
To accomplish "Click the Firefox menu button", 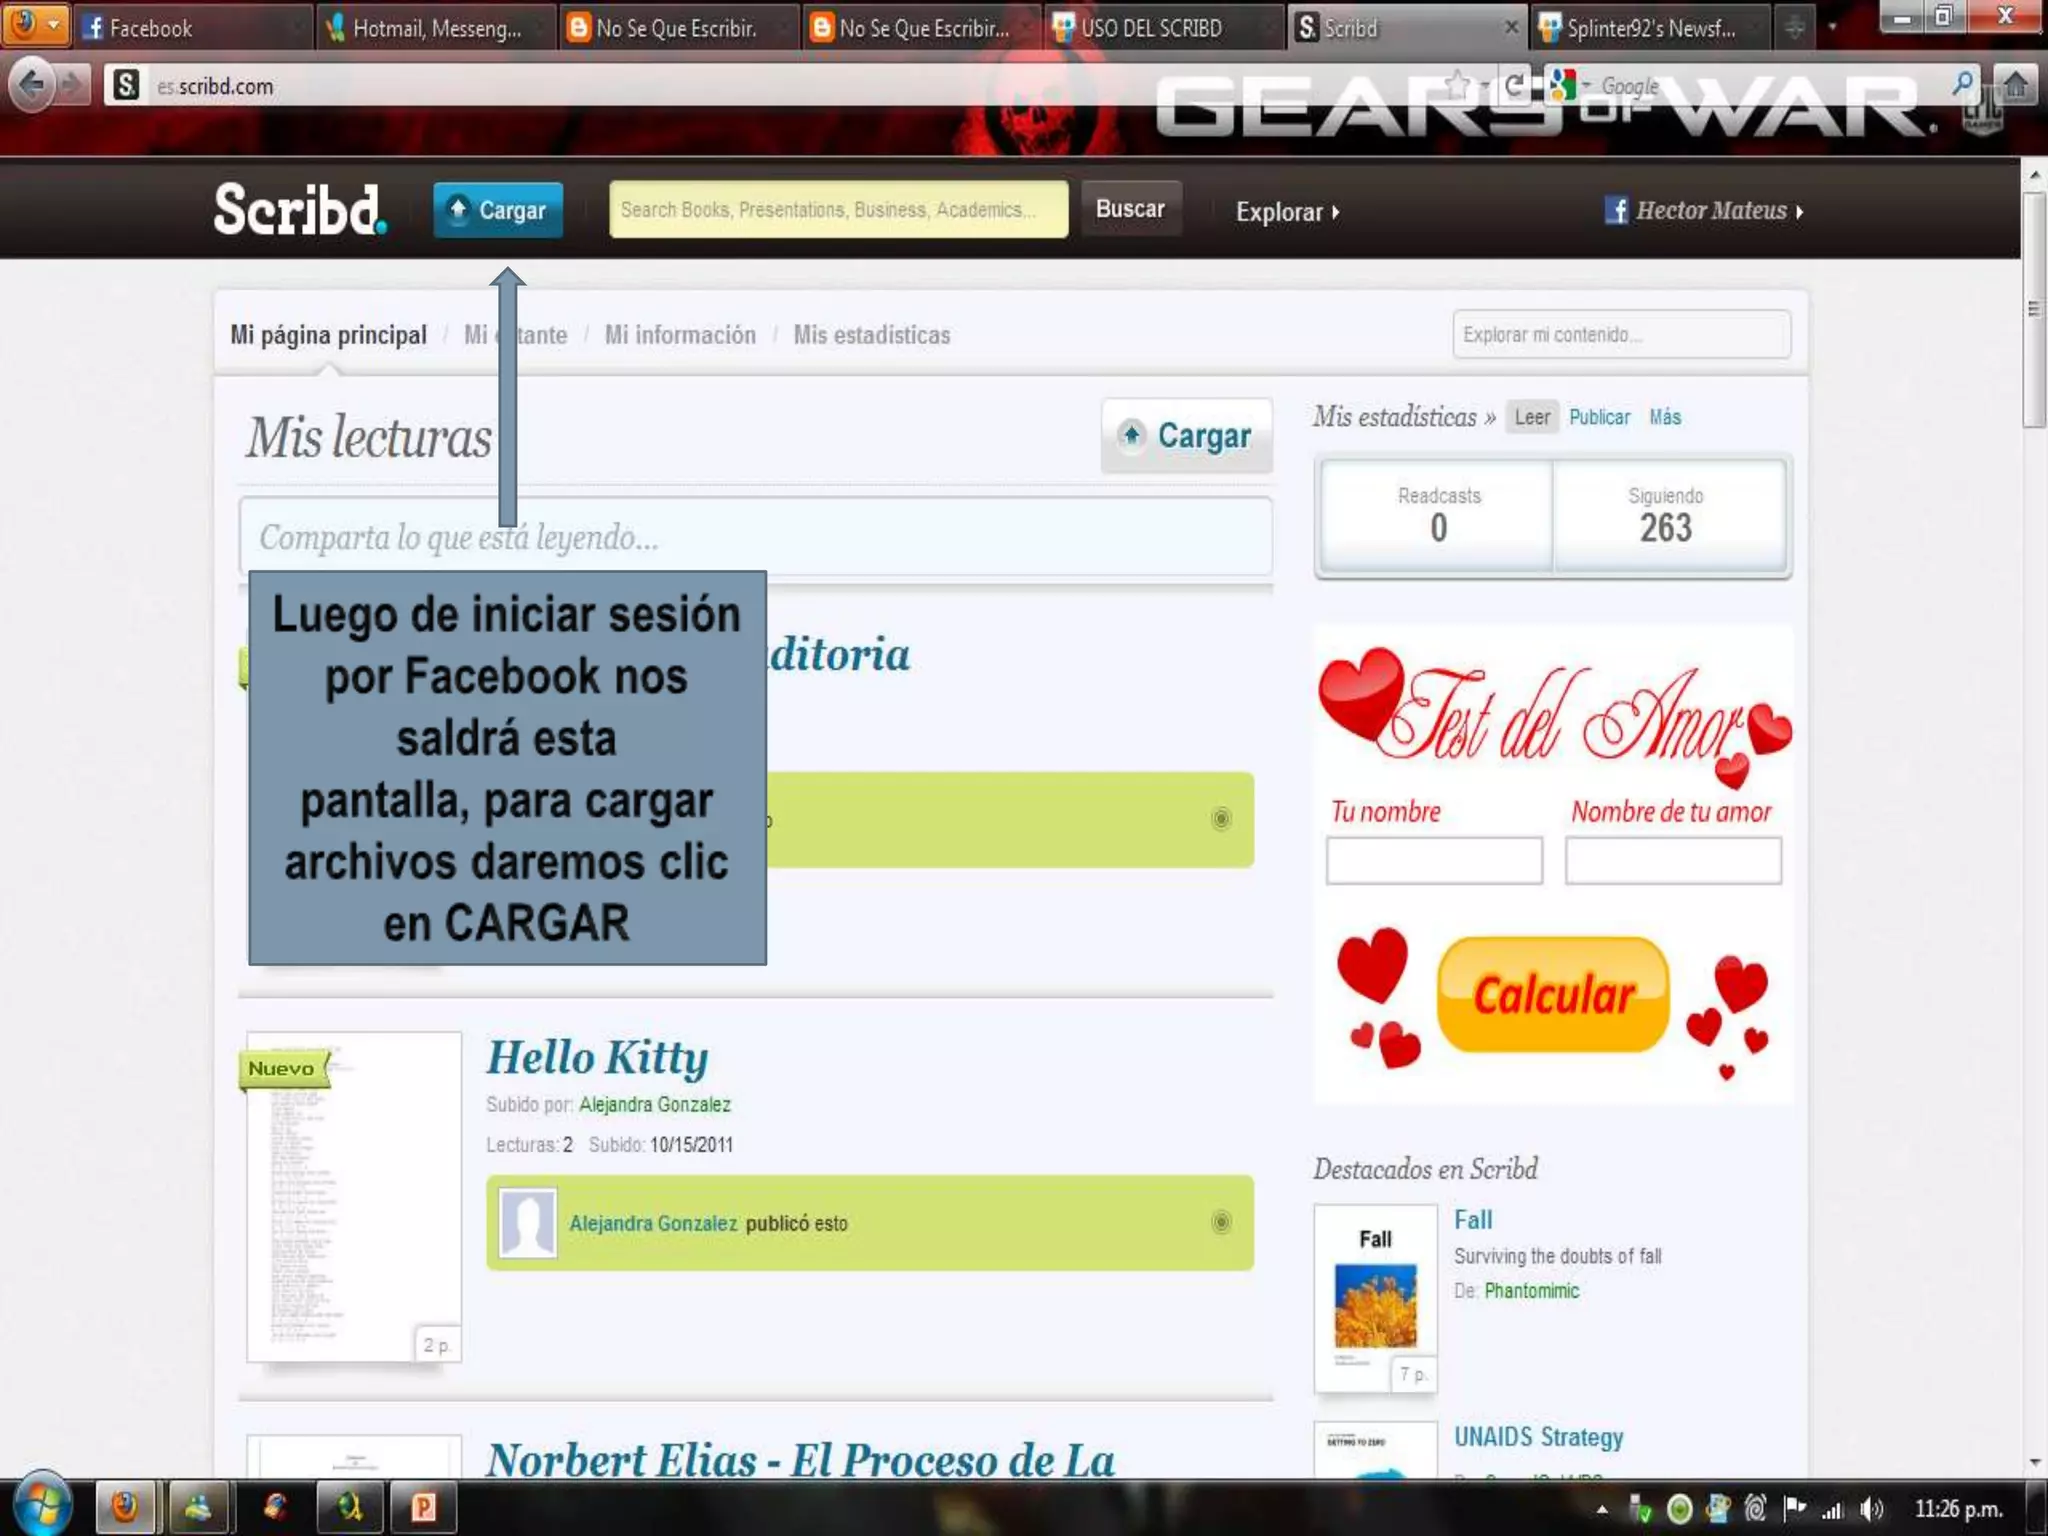I will click(x=36, y=24).
